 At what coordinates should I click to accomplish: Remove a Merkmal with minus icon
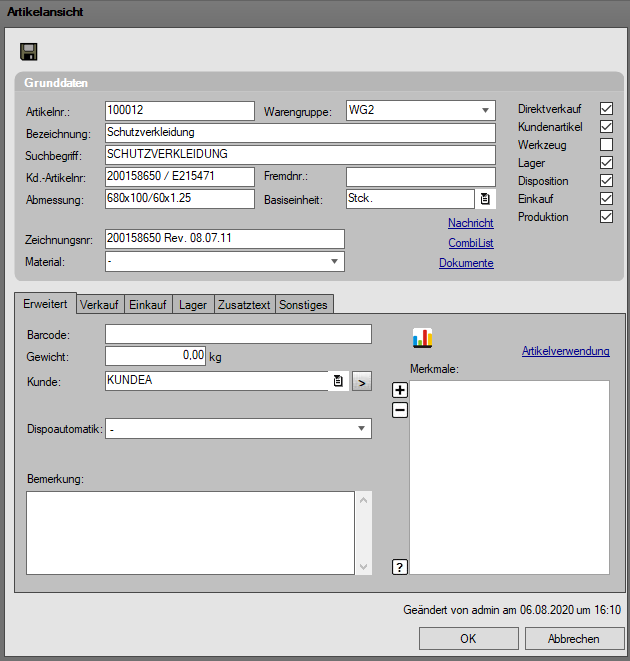[x=400, y=409]
